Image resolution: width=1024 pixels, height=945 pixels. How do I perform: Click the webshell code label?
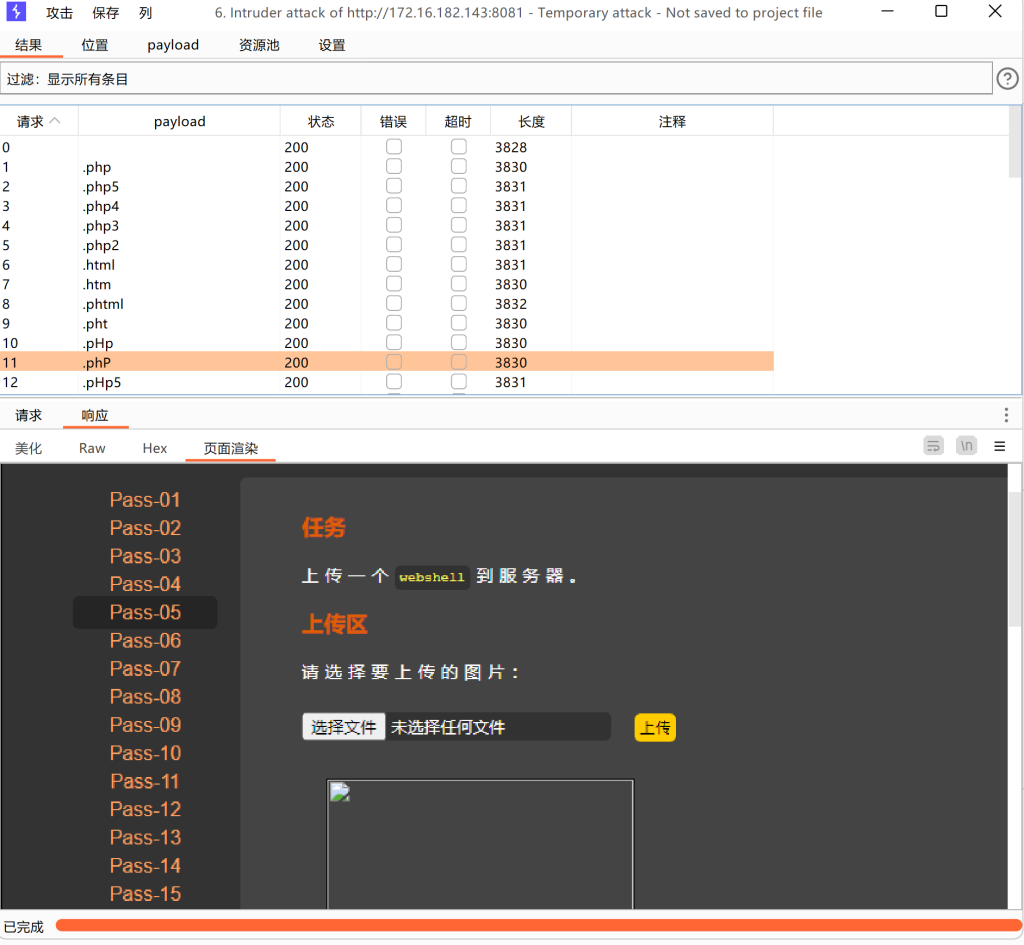[432, 577]
